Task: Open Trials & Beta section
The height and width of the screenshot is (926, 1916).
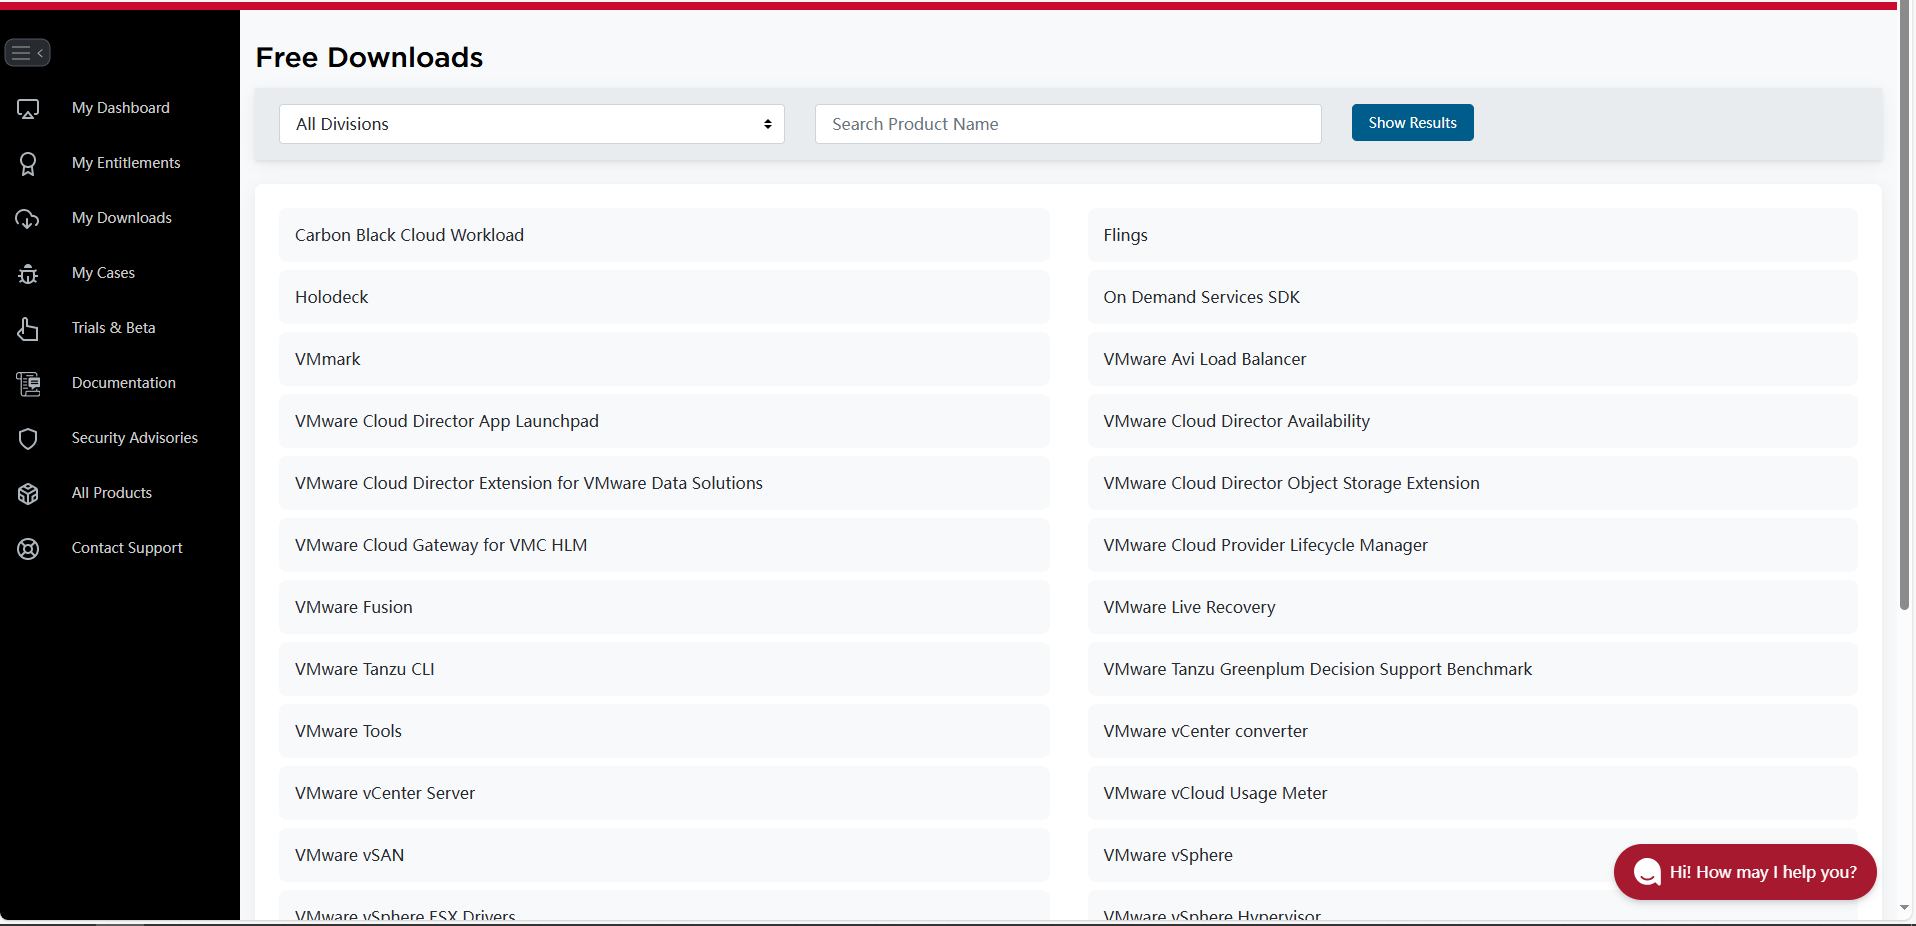Action: click(113, 328)
